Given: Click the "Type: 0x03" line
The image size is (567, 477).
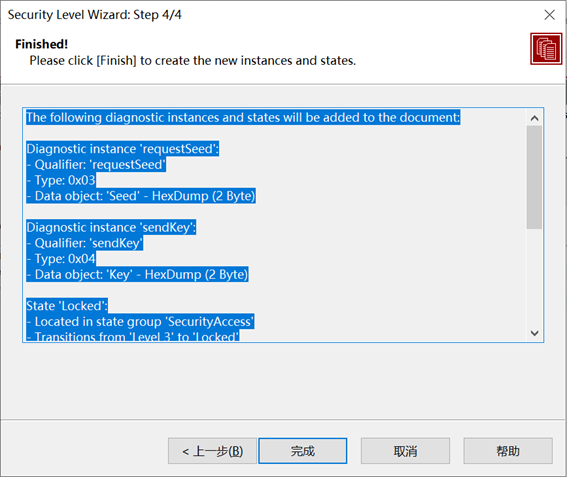Looking at the screenshot, I should pos(61,180).
